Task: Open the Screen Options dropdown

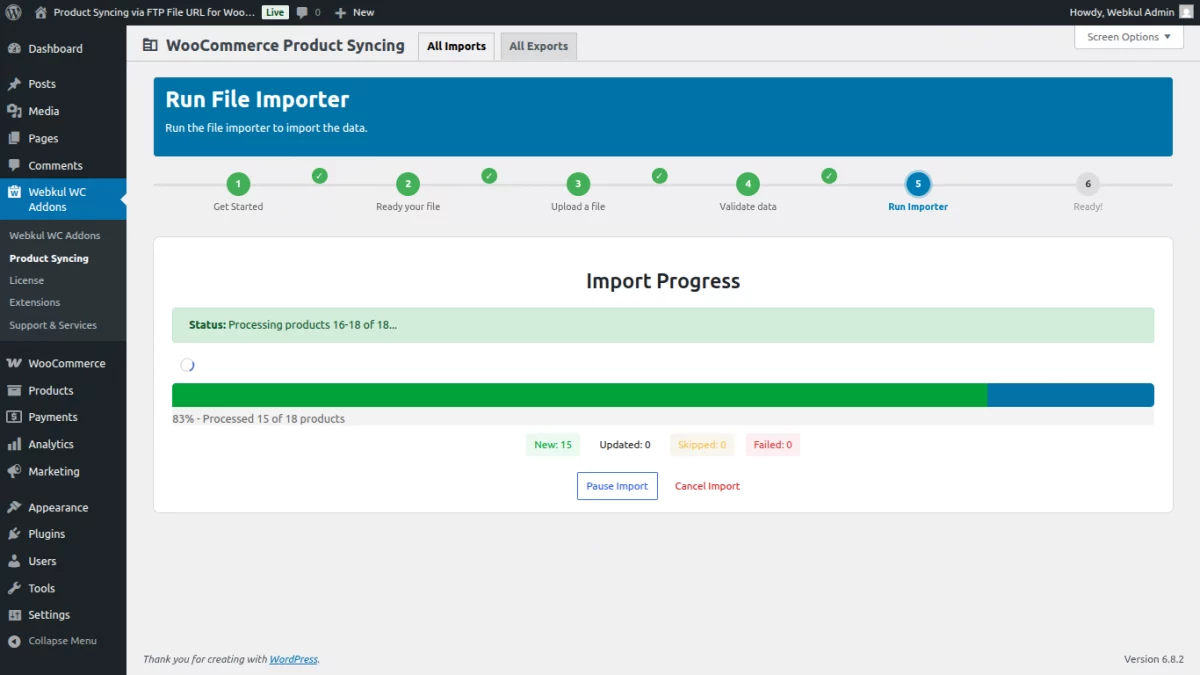Action: tap(1128, 37)
